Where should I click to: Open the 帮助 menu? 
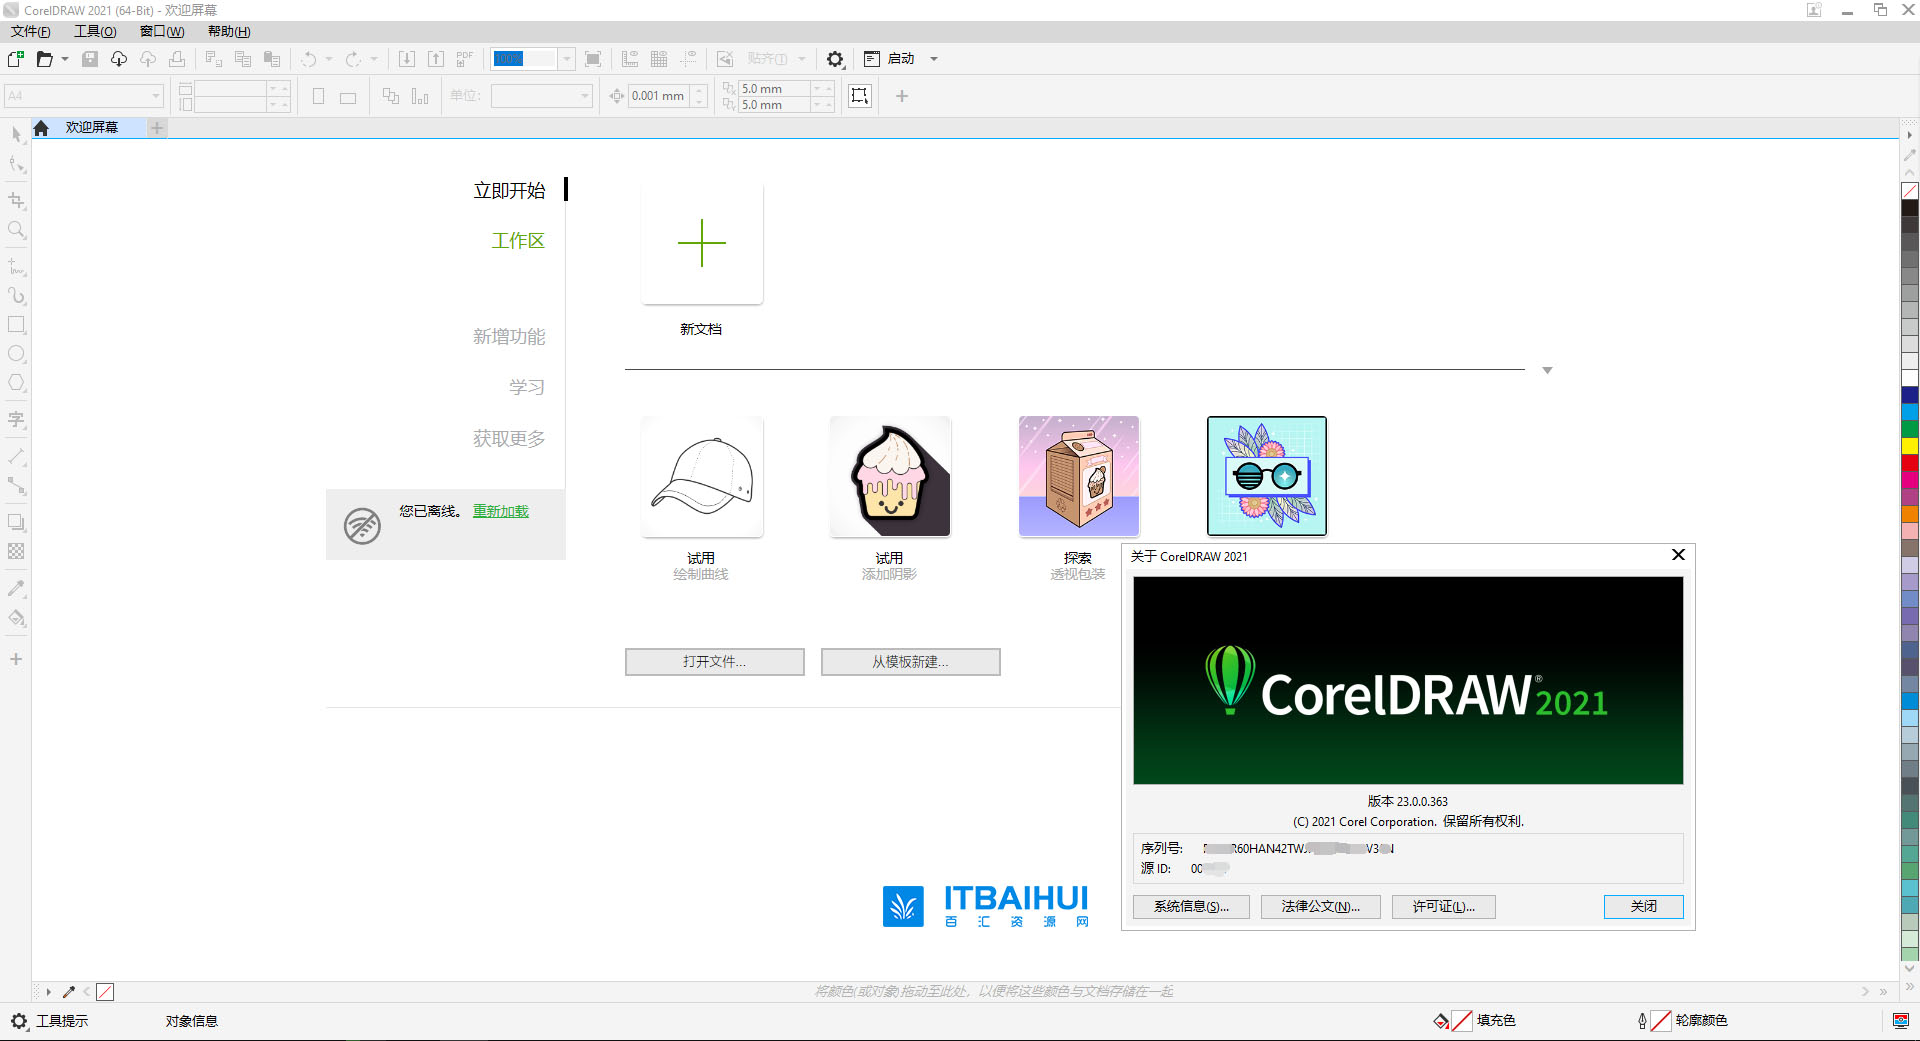[229, 32]
